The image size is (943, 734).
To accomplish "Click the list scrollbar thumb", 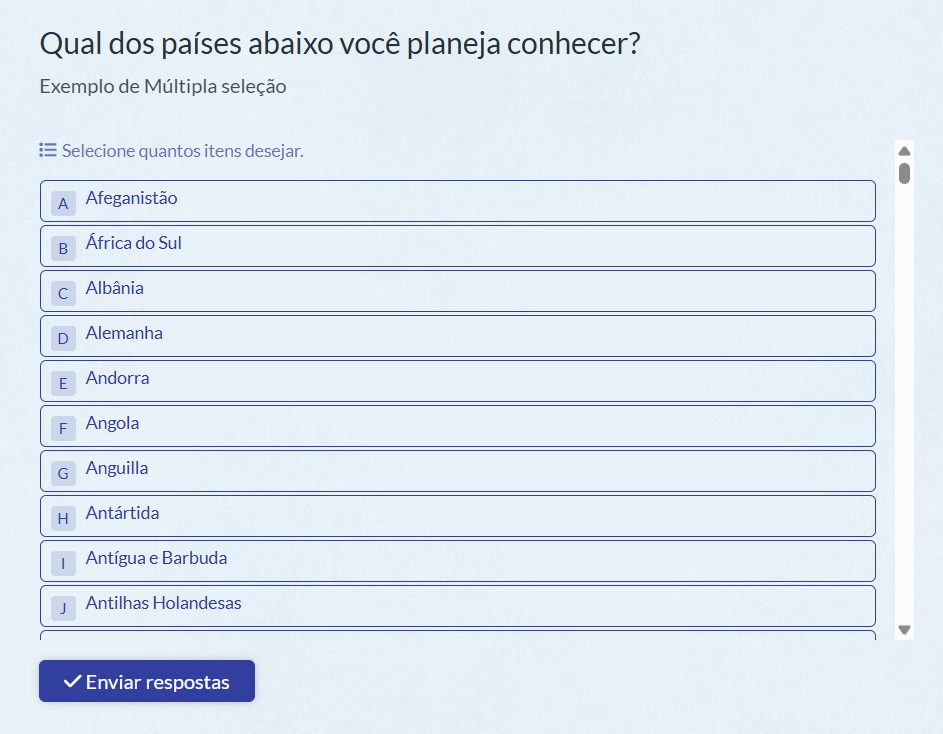I will pyautogui.click(x=905, y=173).
